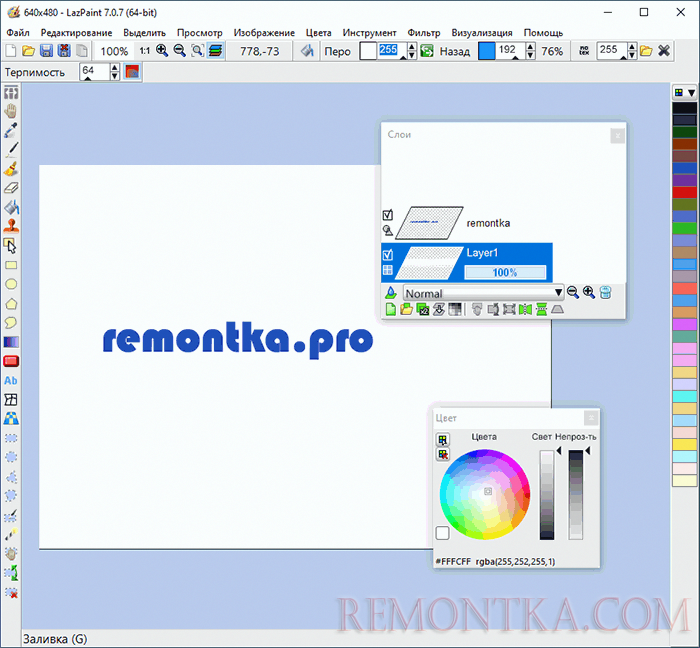
Task: Select the color picker eyedropper tool
Action: (11, 130)
